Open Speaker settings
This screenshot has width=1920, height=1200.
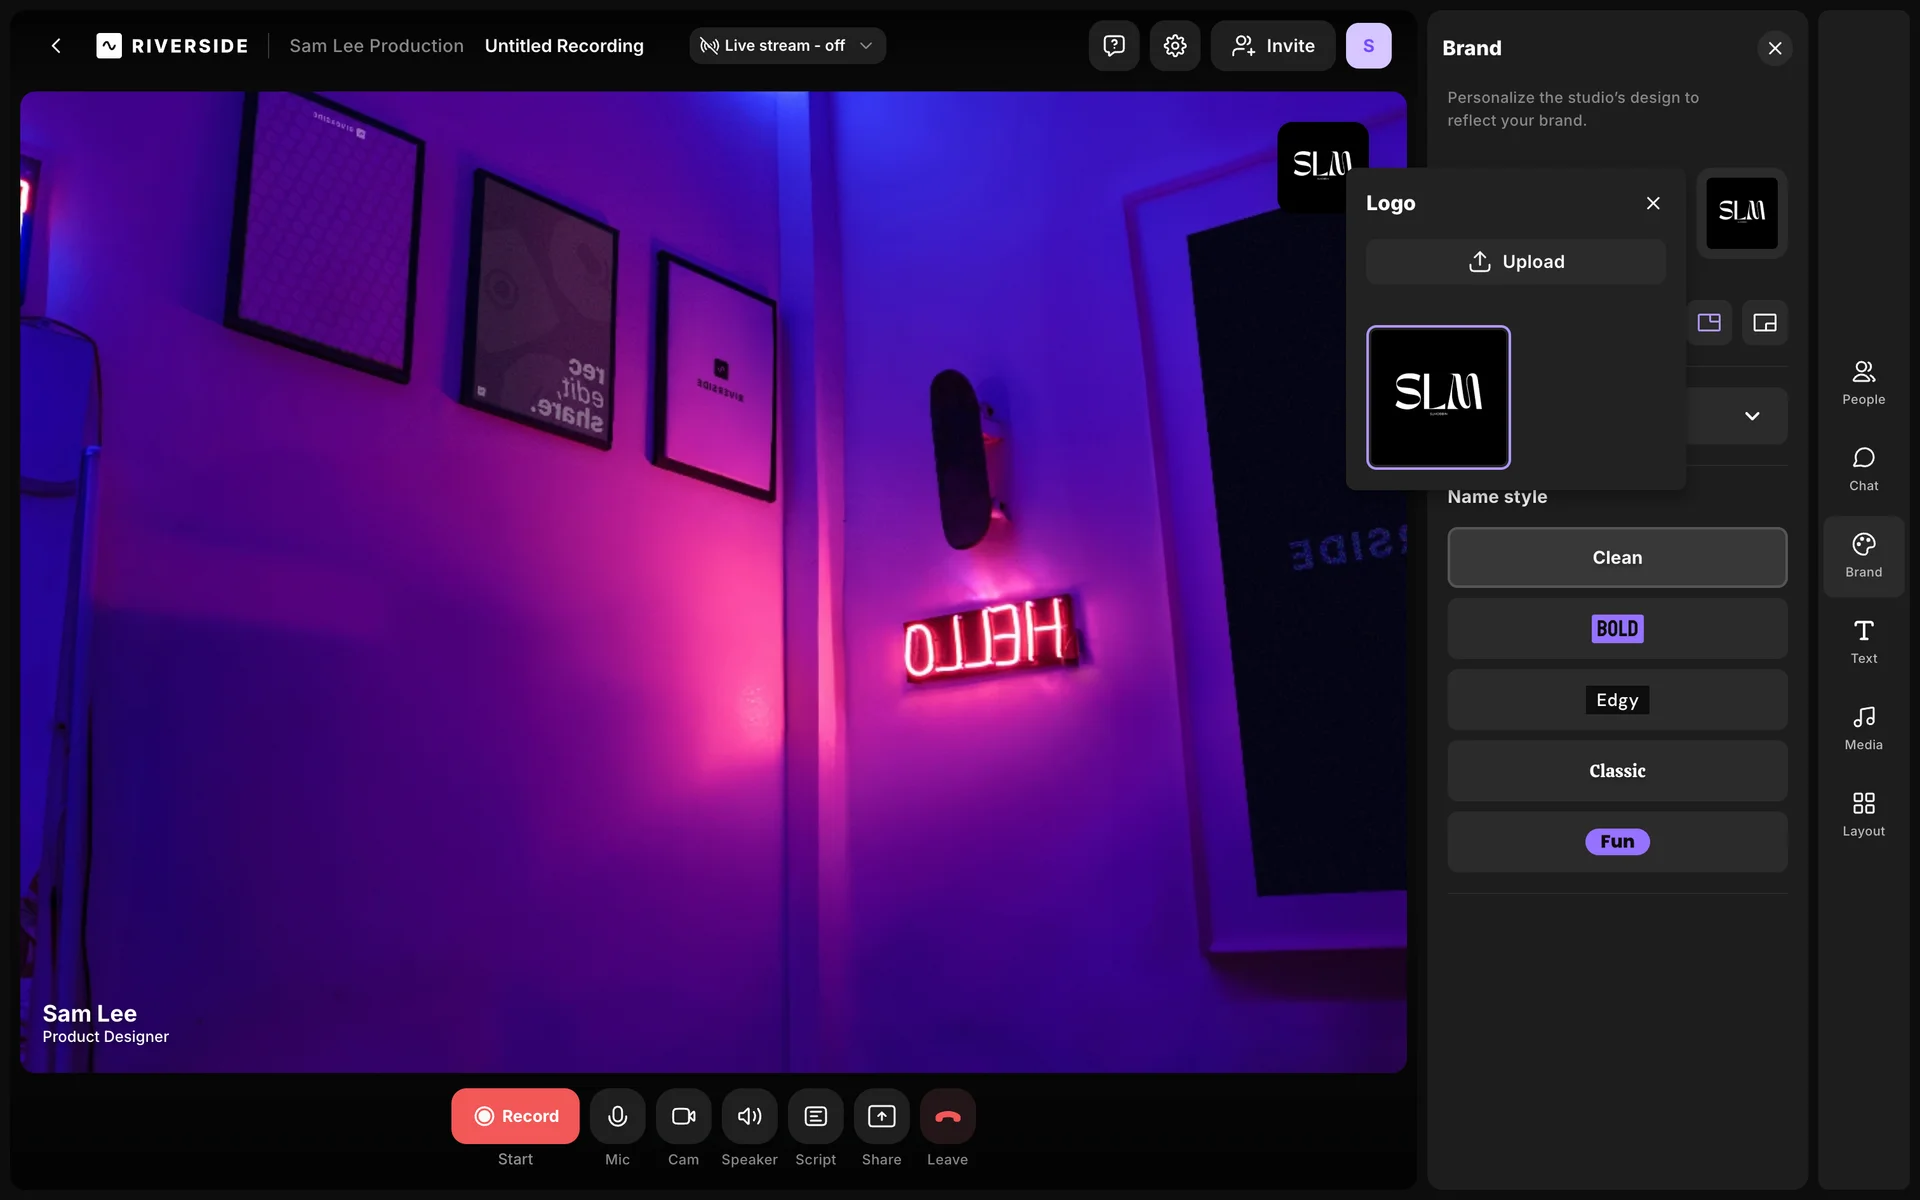click(749, 1116)
